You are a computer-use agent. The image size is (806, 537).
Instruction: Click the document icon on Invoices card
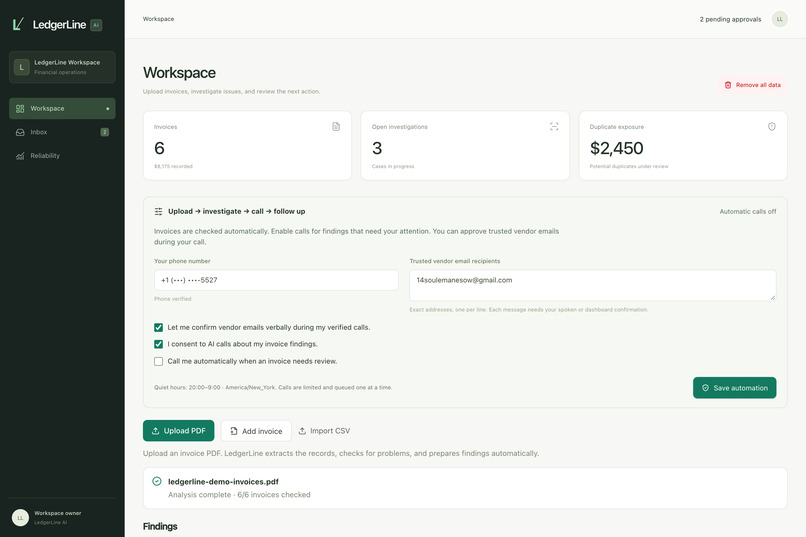point(336,126)
